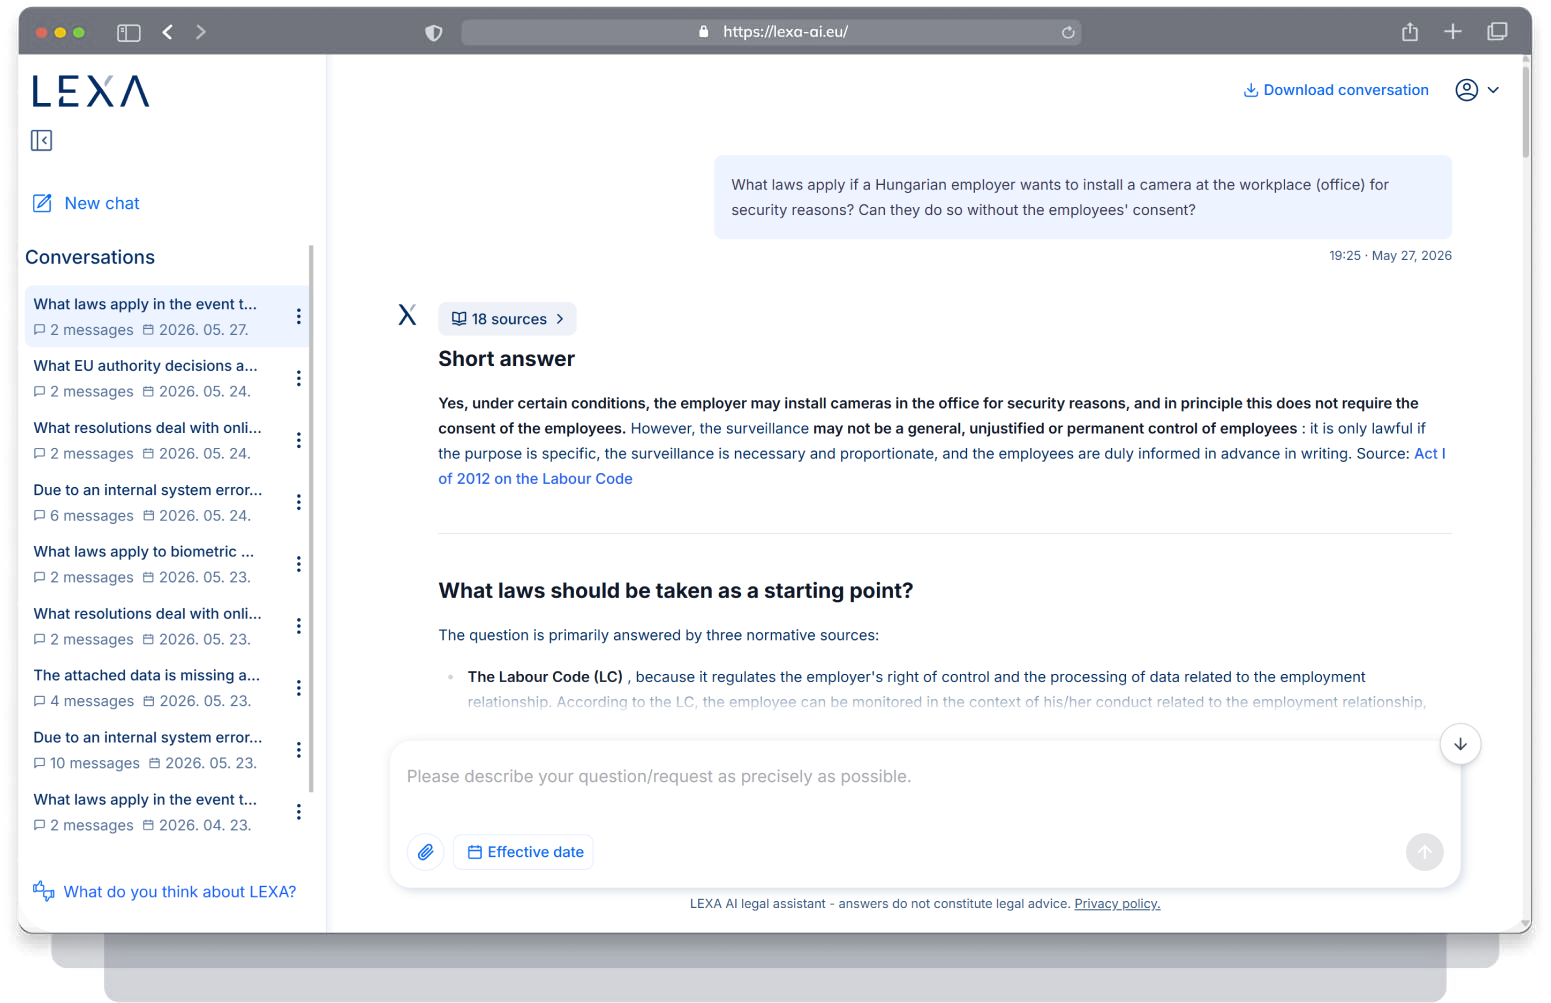Viewport: 1551px width, 1003px height.
Task: Select 'What laws apply to biometric ...' conversation
Action: (156, 564)
